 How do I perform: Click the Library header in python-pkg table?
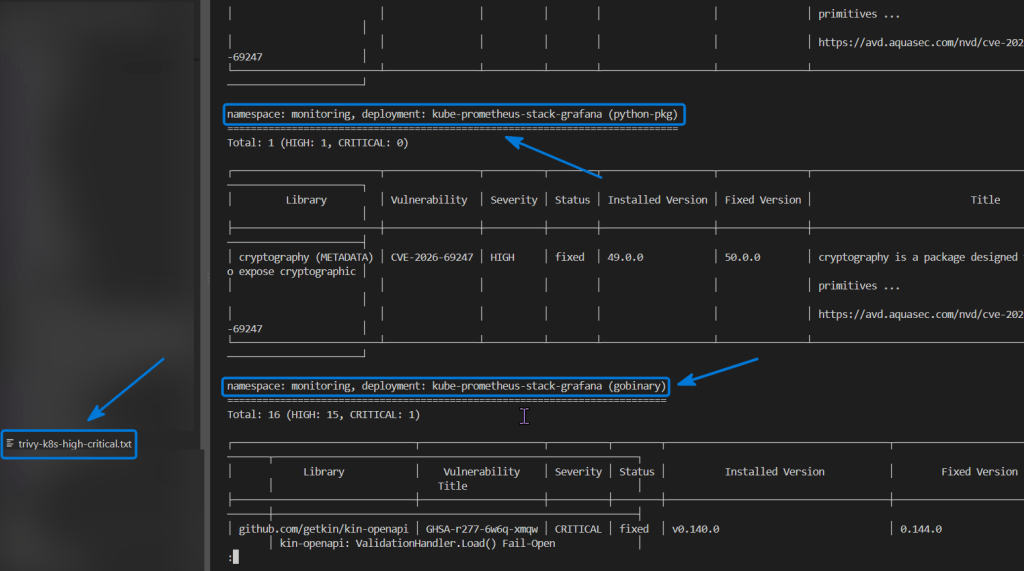(x=306, y=200)
